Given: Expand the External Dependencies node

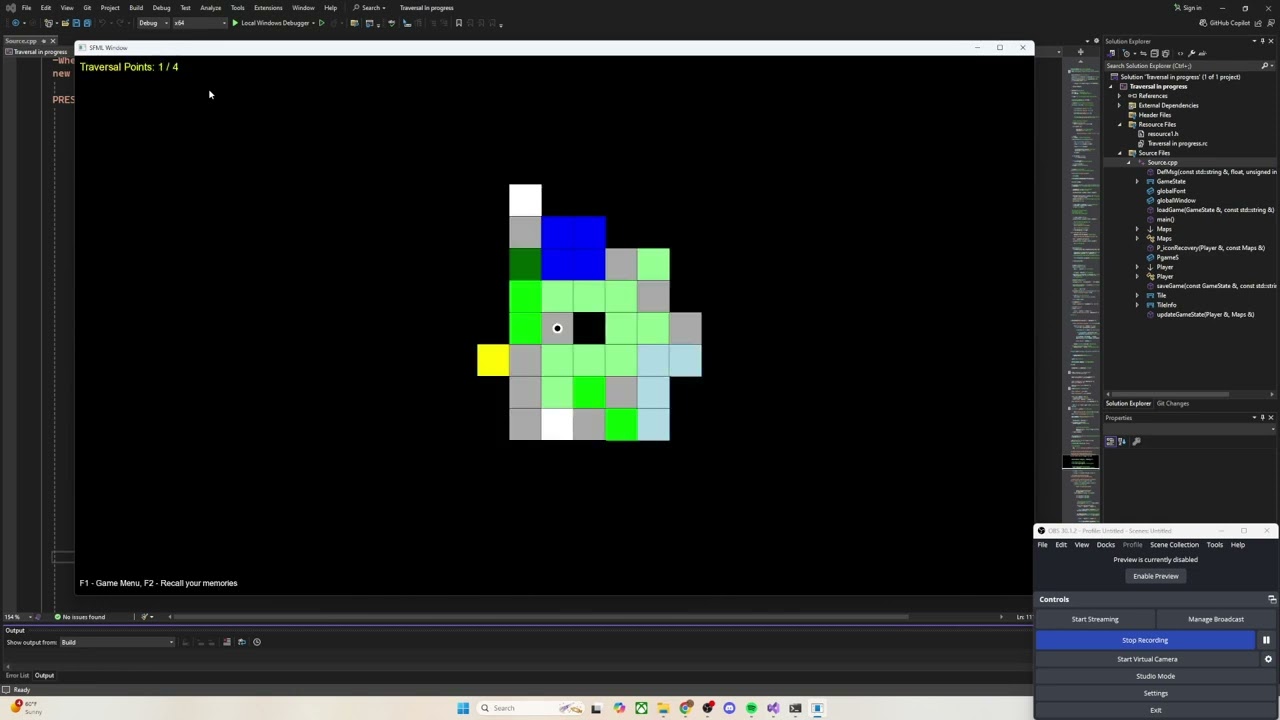Looking at the screenshot, I should 1120,105.
